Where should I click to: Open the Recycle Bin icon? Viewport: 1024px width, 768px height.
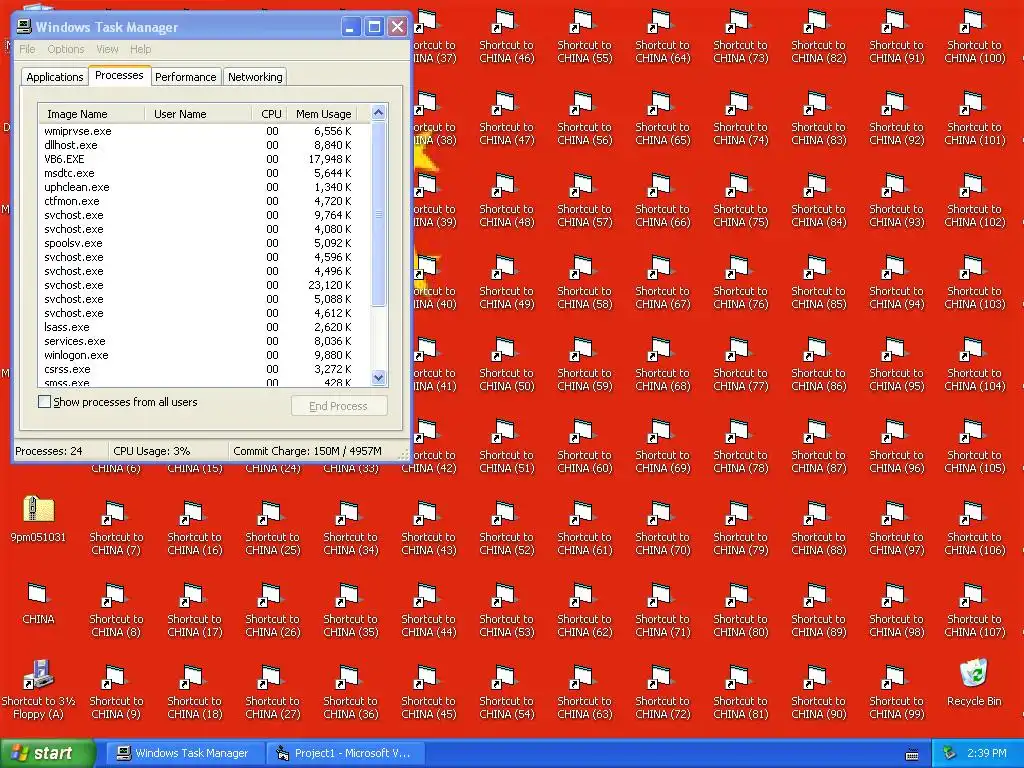(974, 674)
